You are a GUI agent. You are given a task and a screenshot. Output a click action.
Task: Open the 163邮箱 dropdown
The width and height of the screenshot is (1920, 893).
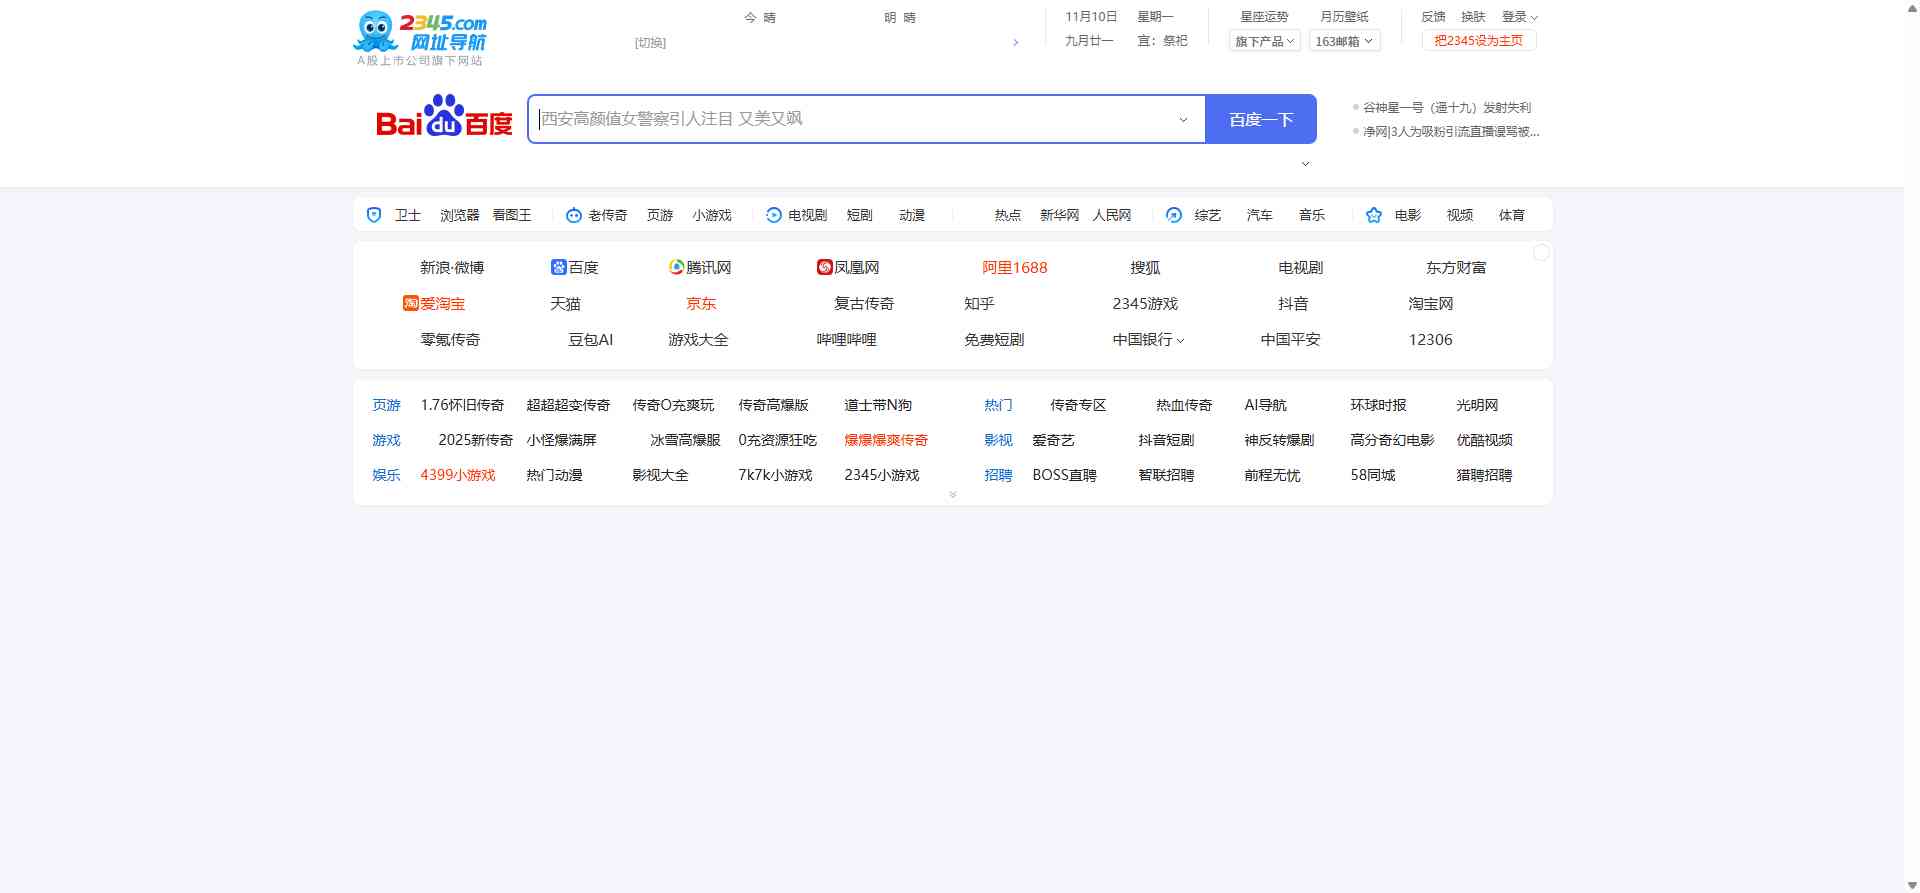click(1344, 41)
